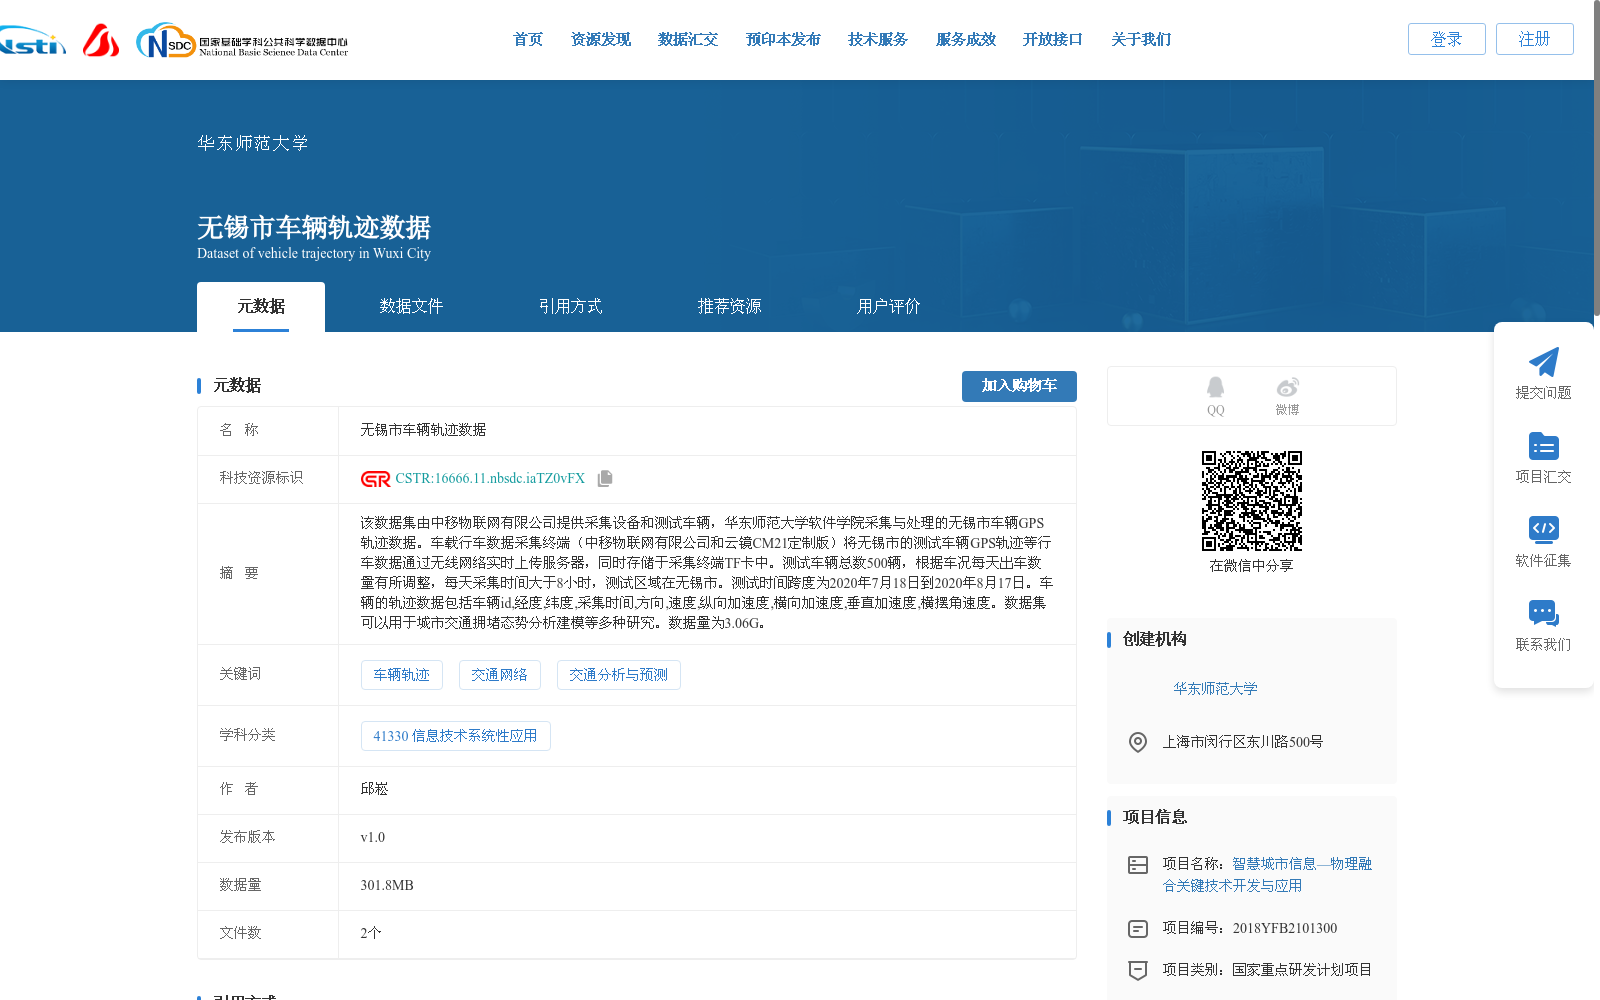Click the version value v1.0
1600x1000 pixels.
coord(372,838)
